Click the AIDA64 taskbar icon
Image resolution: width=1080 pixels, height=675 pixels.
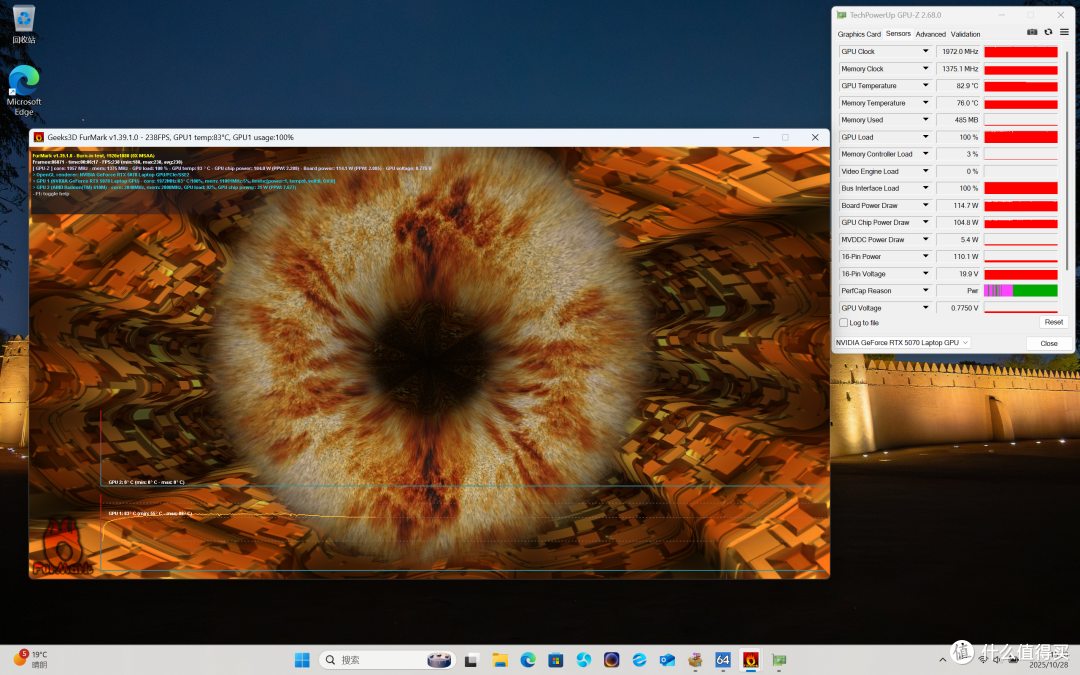click(x=723, y=660)
